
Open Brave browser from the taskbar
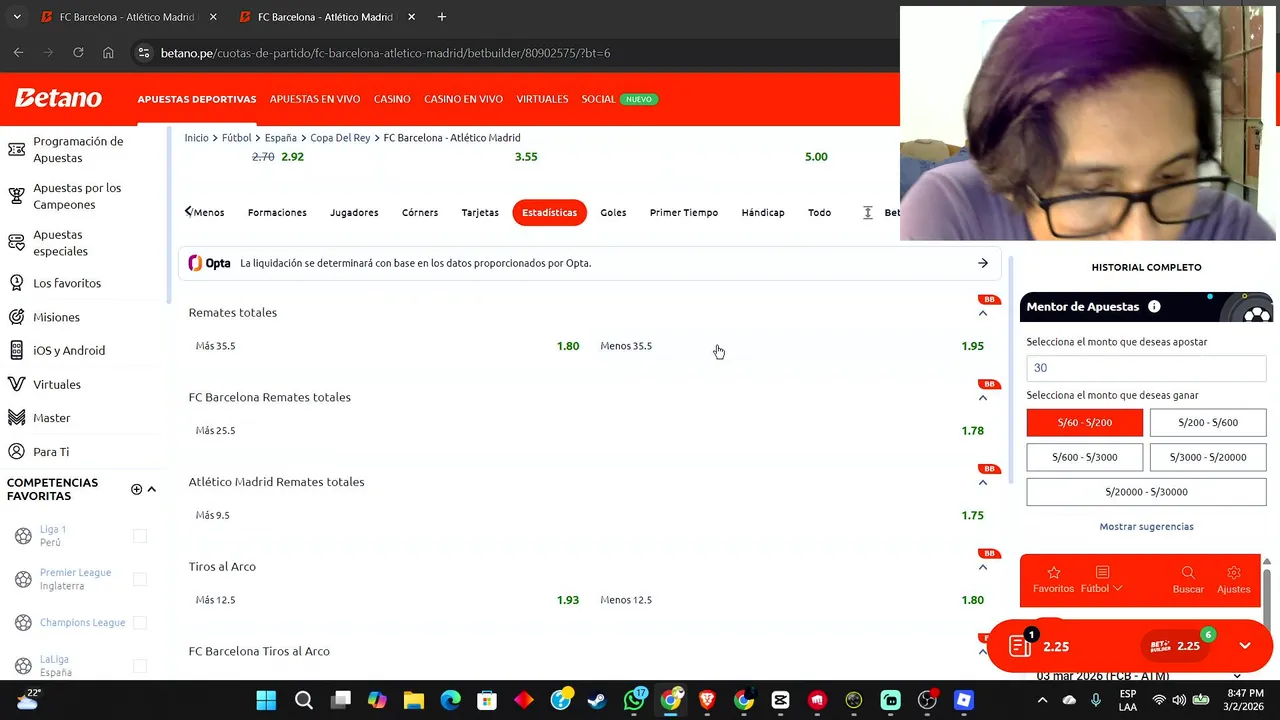coord(707,700)
